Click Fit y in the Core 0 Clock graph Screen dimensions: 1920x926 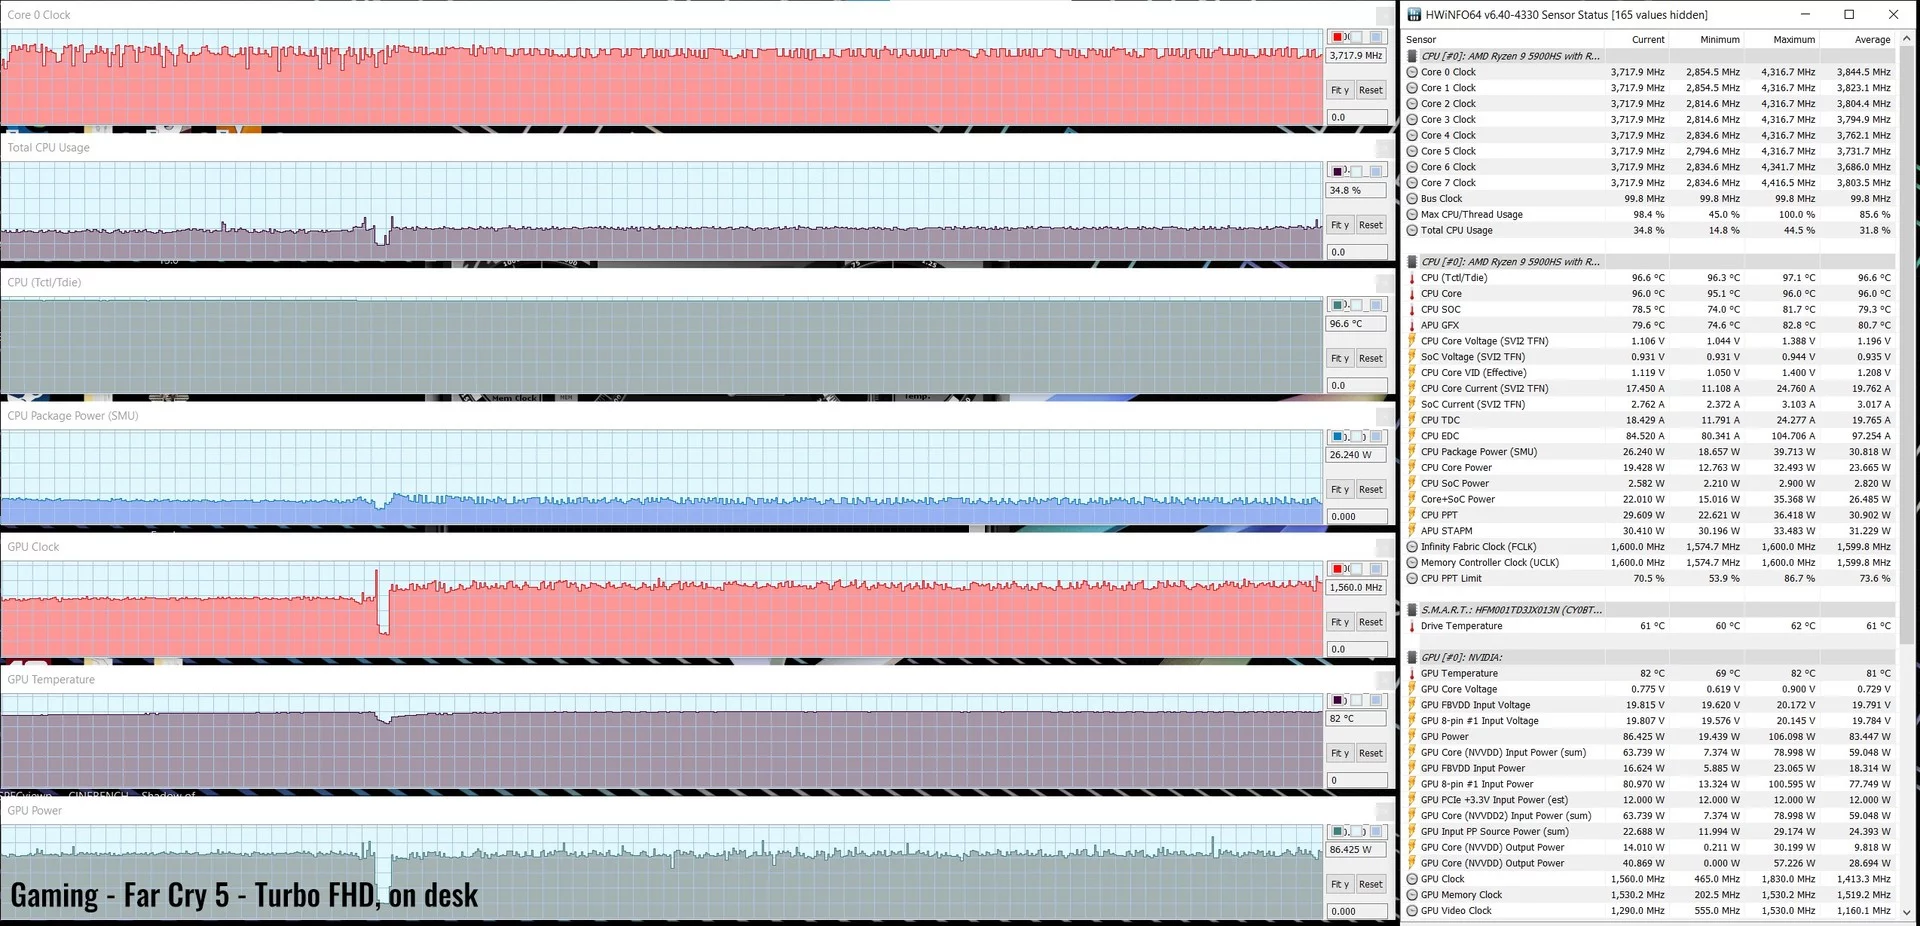point(1340,90)
